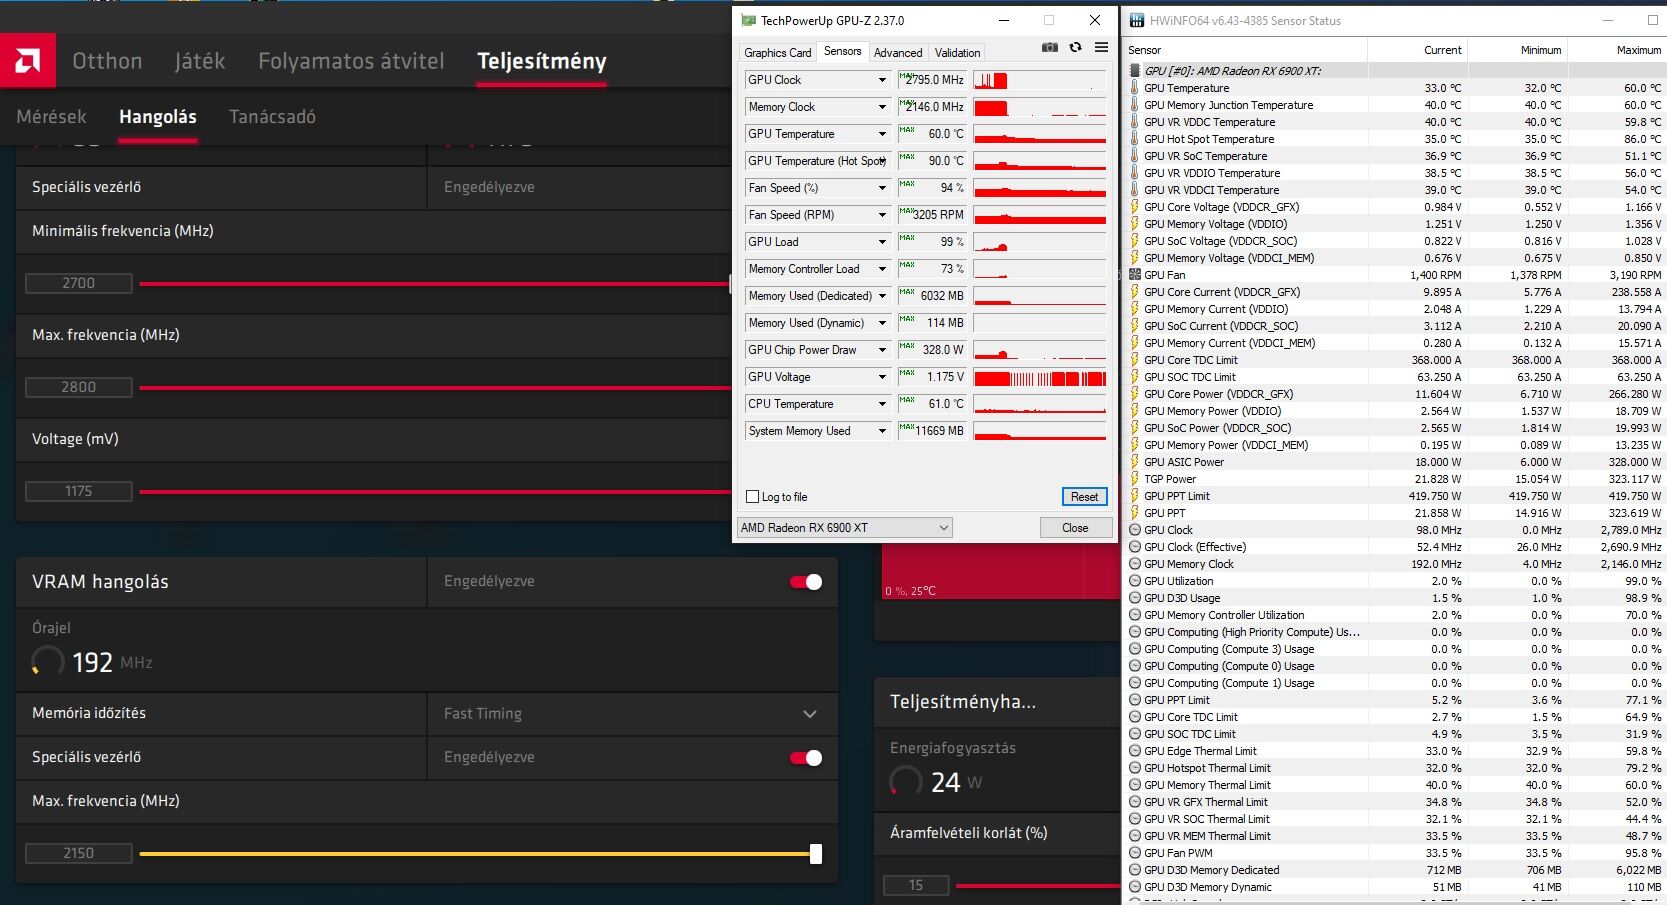Open GPU Clock sensor dropdown in GPU-Z
The height and width of the screenshot is (905, 1667).
[x=882, y=80]
